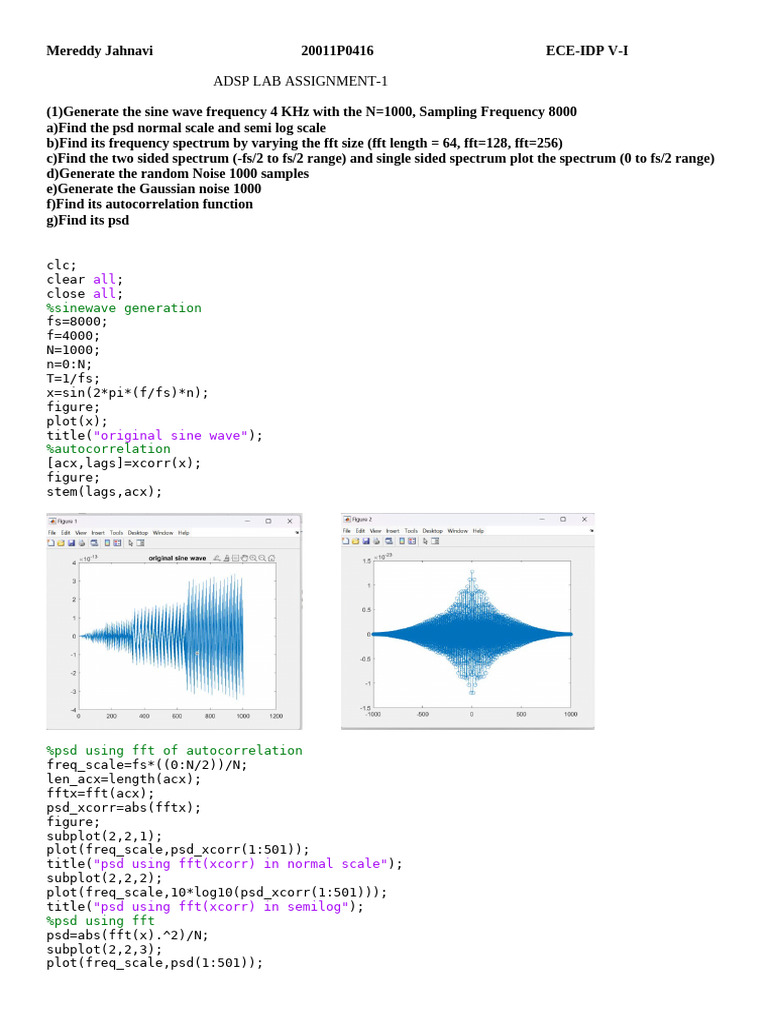Select Zoom Out tool above Figure 1 axes

262,558
